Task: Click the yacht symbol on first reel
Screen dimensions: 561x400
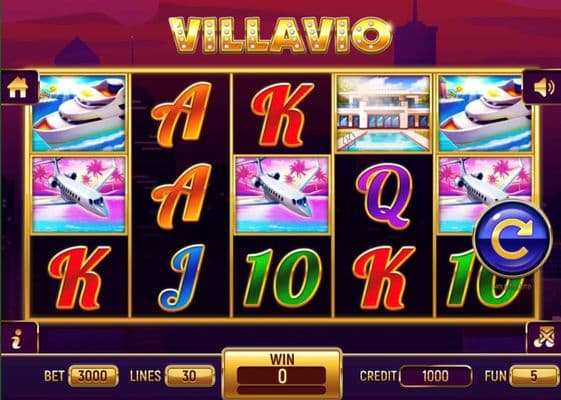Action: (x=79, y=113)
